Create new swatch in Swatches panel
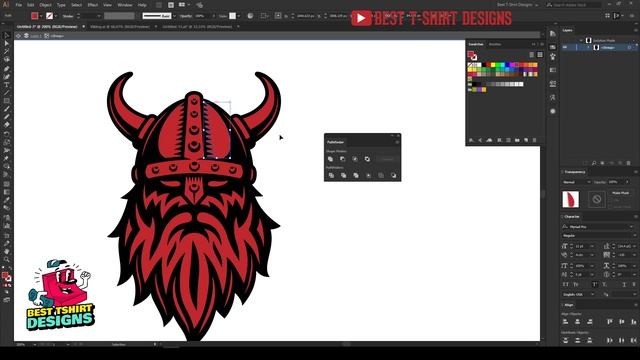This screenshot has width=640, height=360. pyautogui.click(x=526, y=140)
